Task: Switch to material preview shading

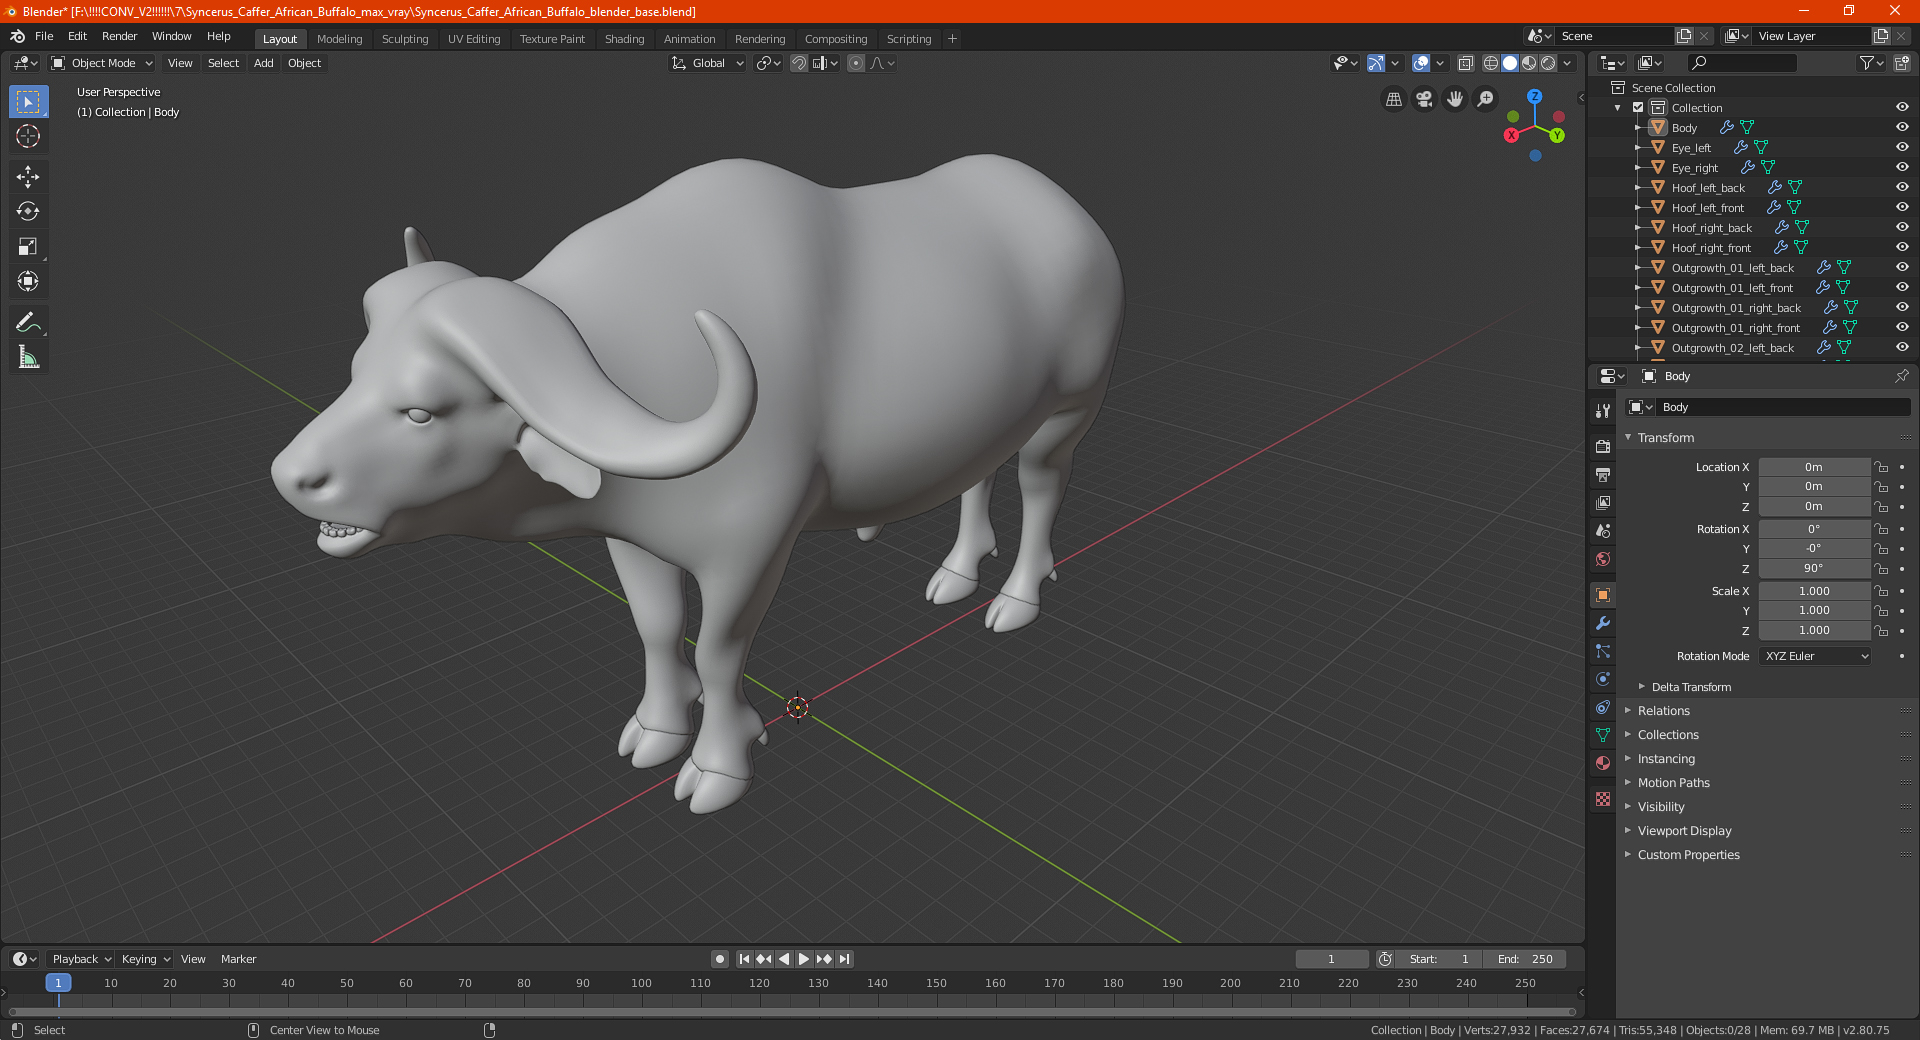Action: click(1529, 63)
